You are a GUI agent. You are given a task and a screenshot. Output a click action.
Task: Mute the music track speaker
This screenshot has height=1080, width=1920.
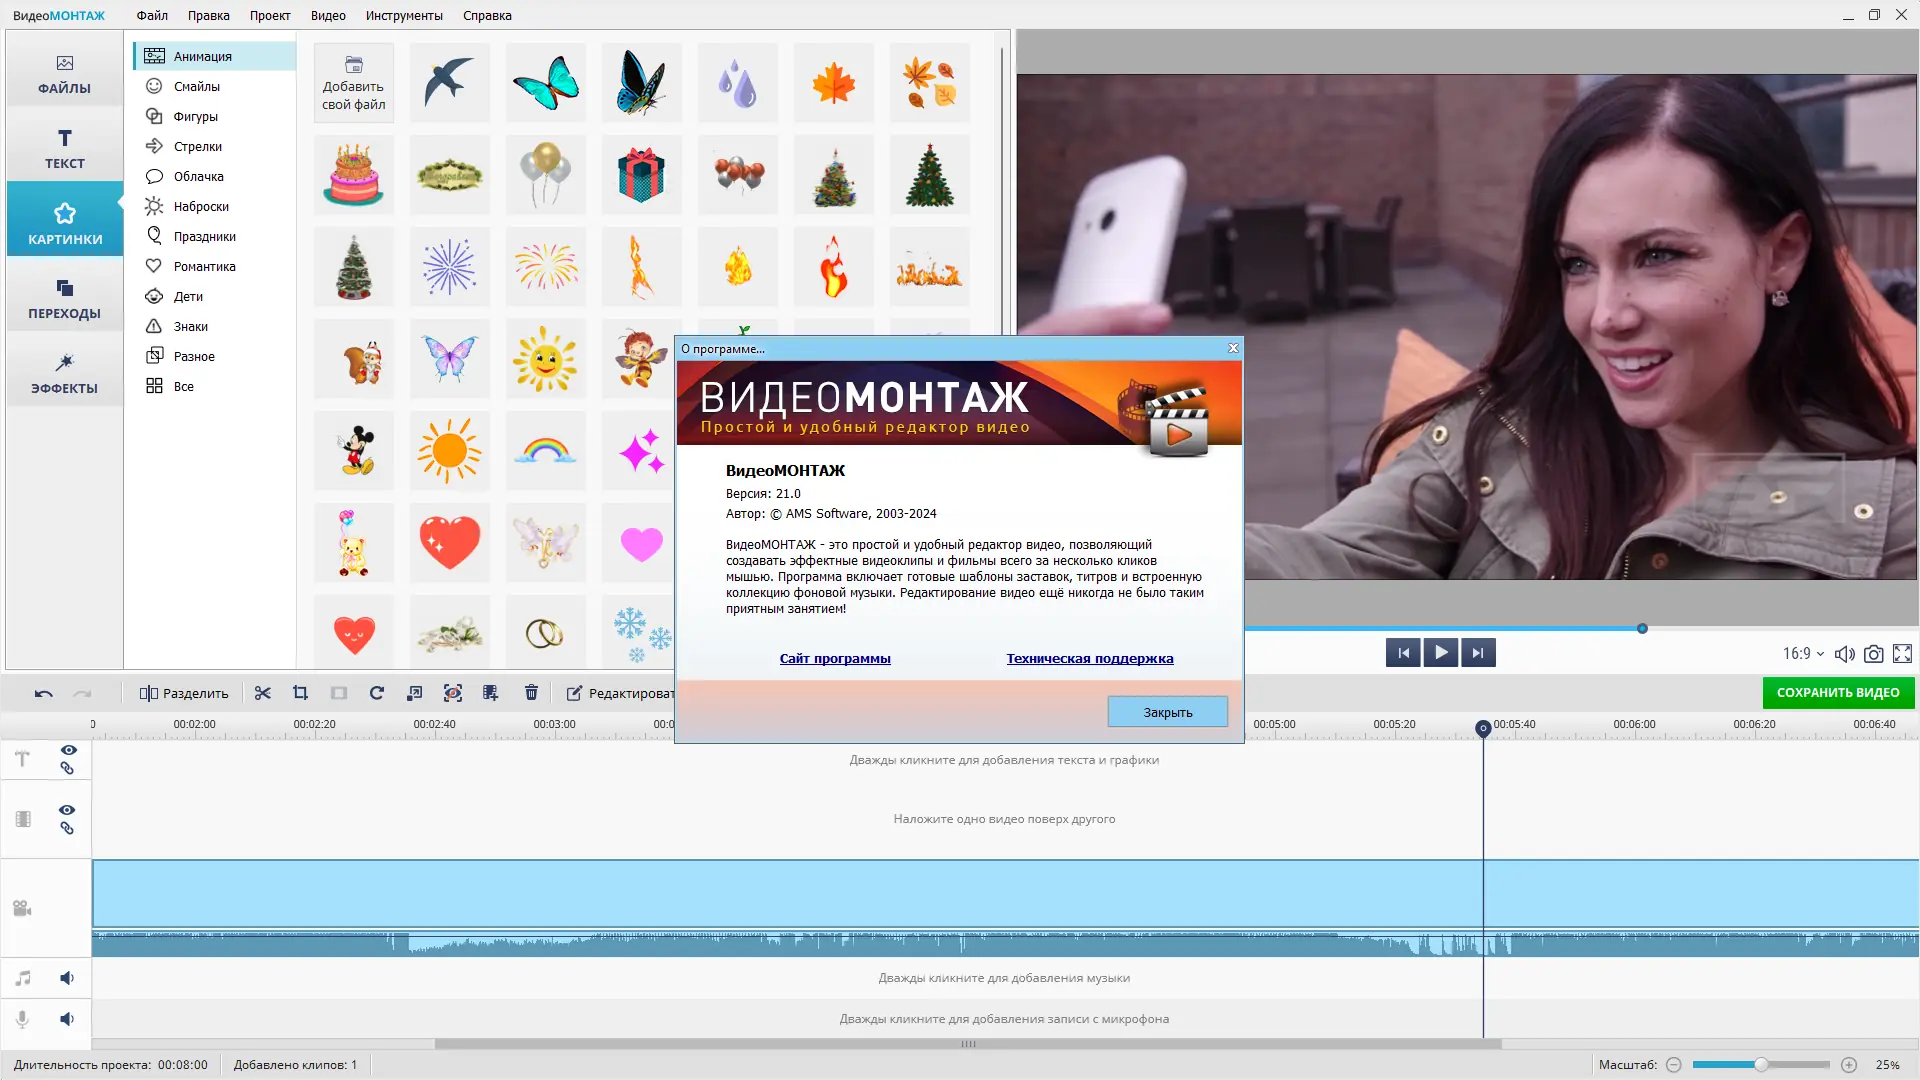point(67,978)
